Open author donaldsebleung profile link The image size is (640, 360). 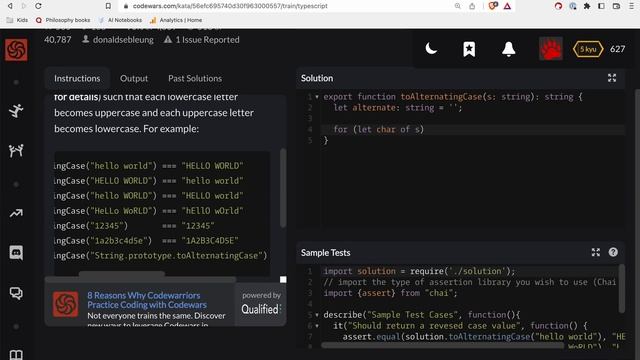(123, 40)
